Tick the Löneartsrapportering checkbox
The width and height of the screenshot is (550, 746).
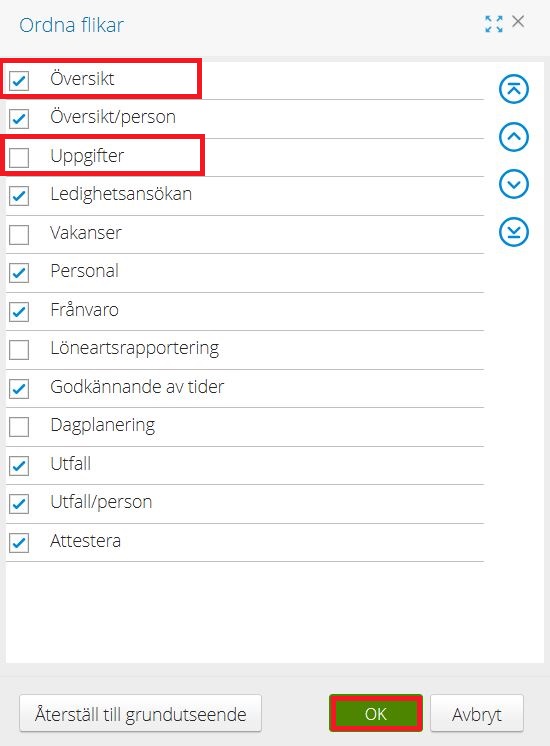click(19, 350)
